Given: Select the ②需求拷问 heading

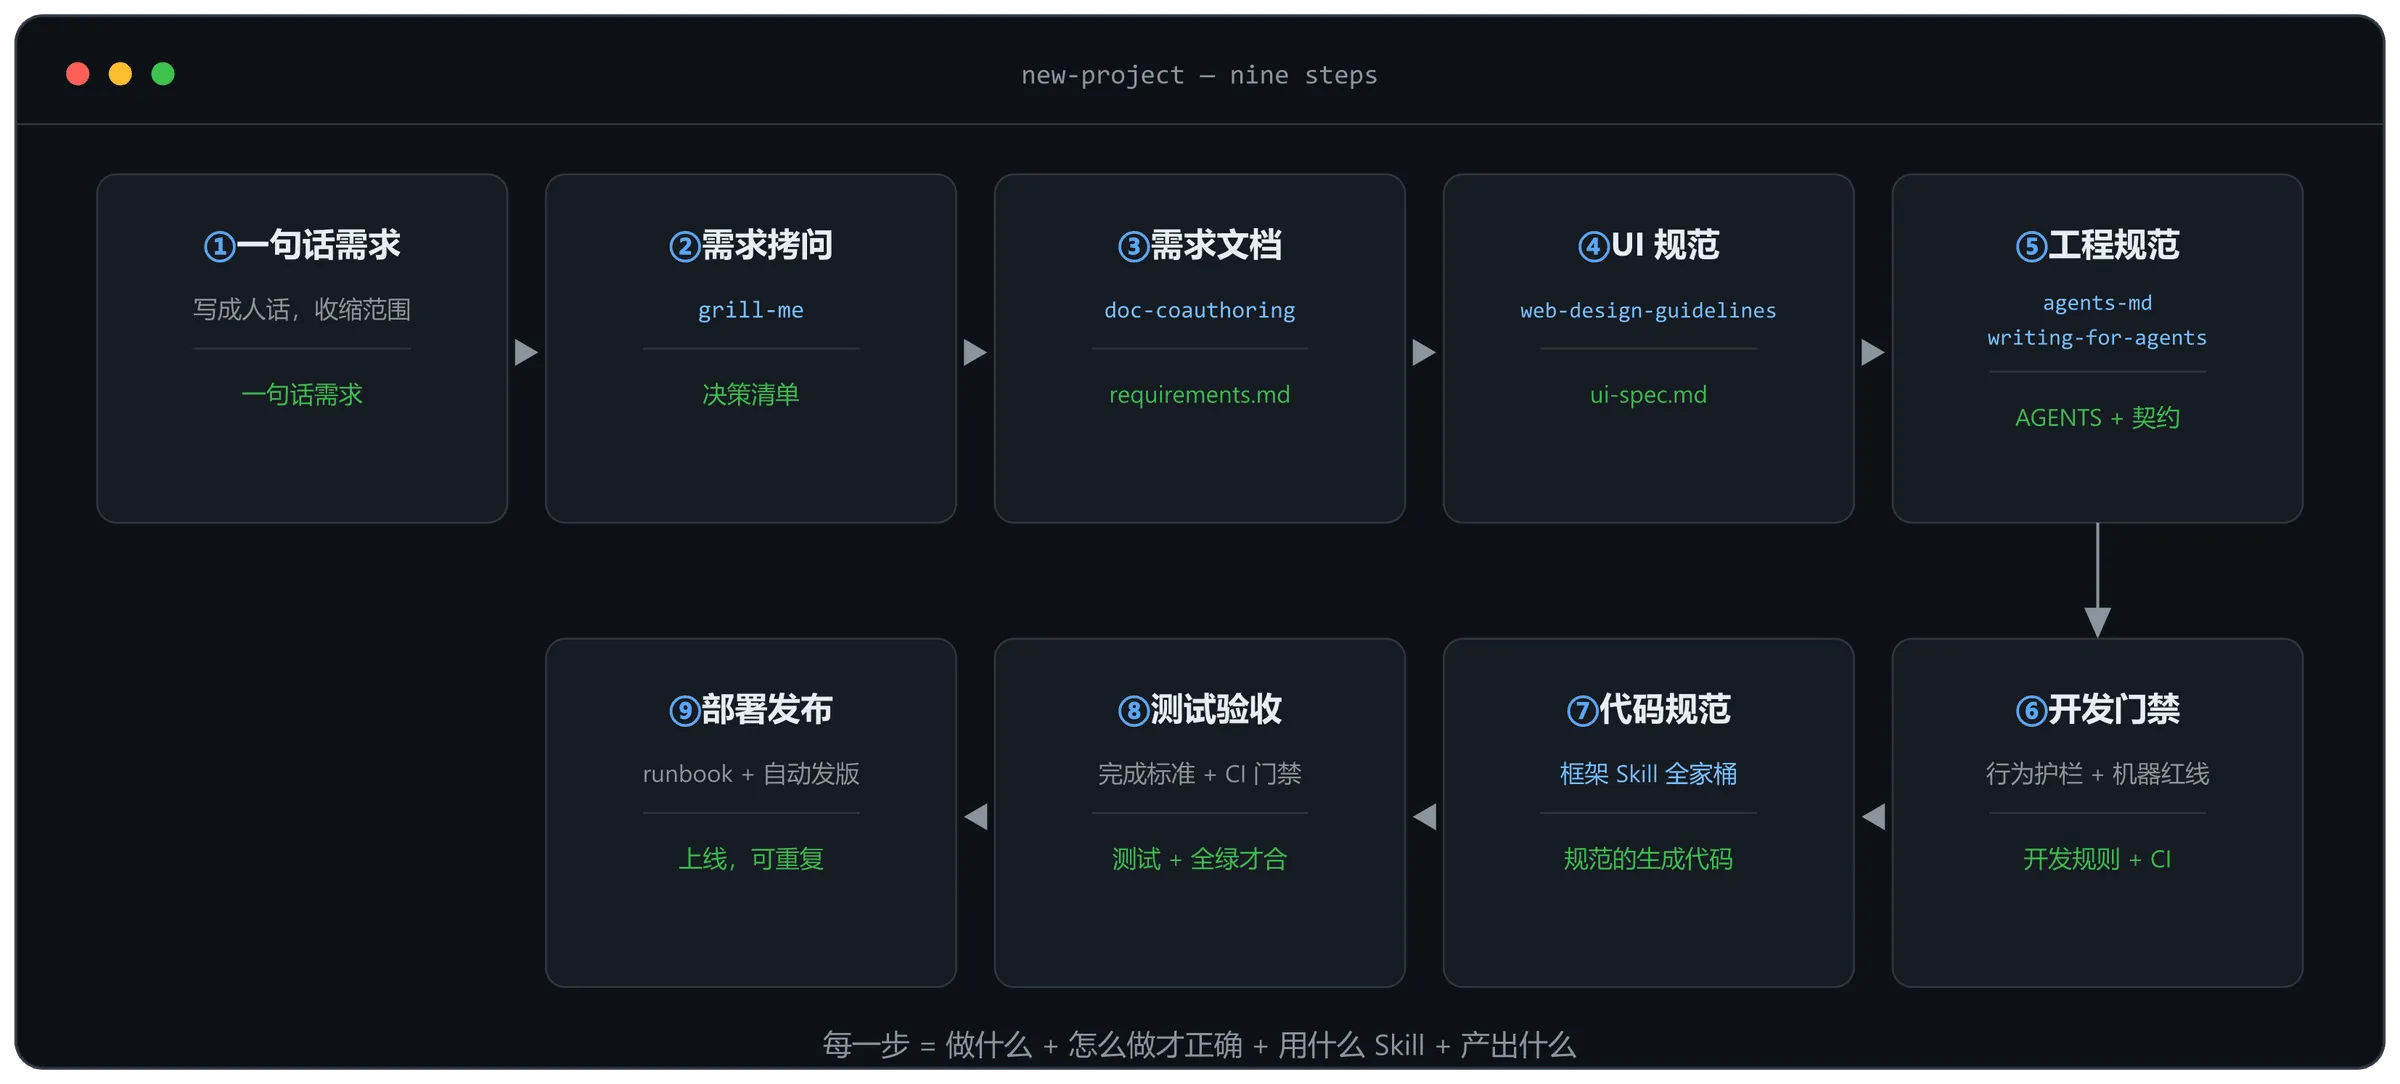Looking at the screenshot, I should coord(751,245).
